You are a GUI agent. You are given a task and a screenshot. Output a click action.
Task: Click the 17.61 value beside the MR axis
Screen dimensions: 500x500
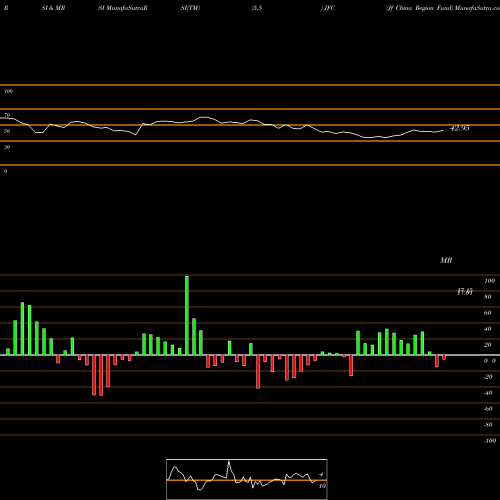click(x=465, y=292)
